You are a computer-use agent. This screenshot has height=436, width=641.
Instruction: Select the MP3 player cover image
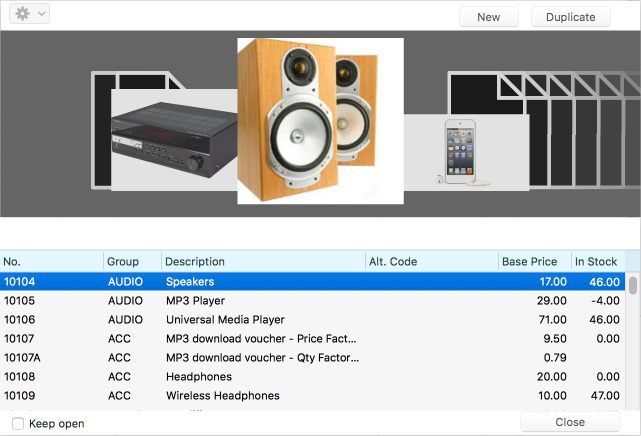pos(466,152)
